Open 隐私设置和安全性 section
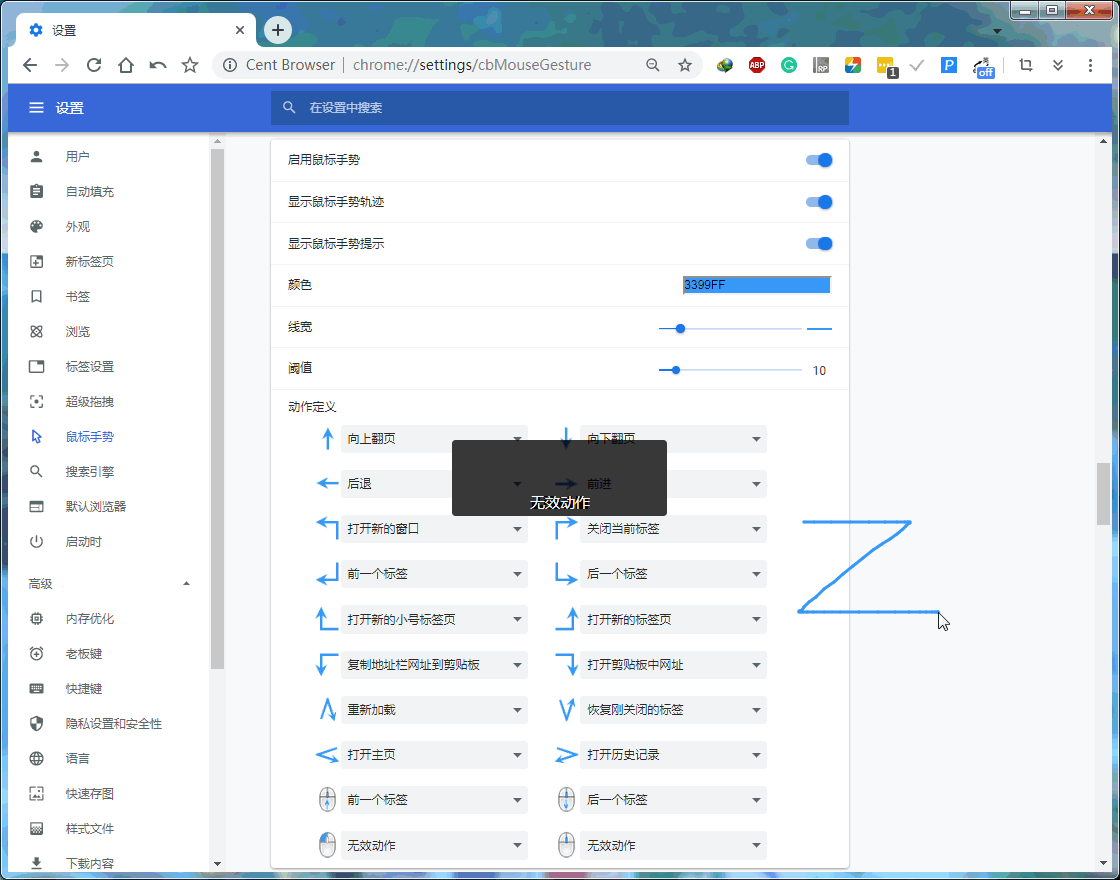The image size is (1120, 880). pos(113,724)
